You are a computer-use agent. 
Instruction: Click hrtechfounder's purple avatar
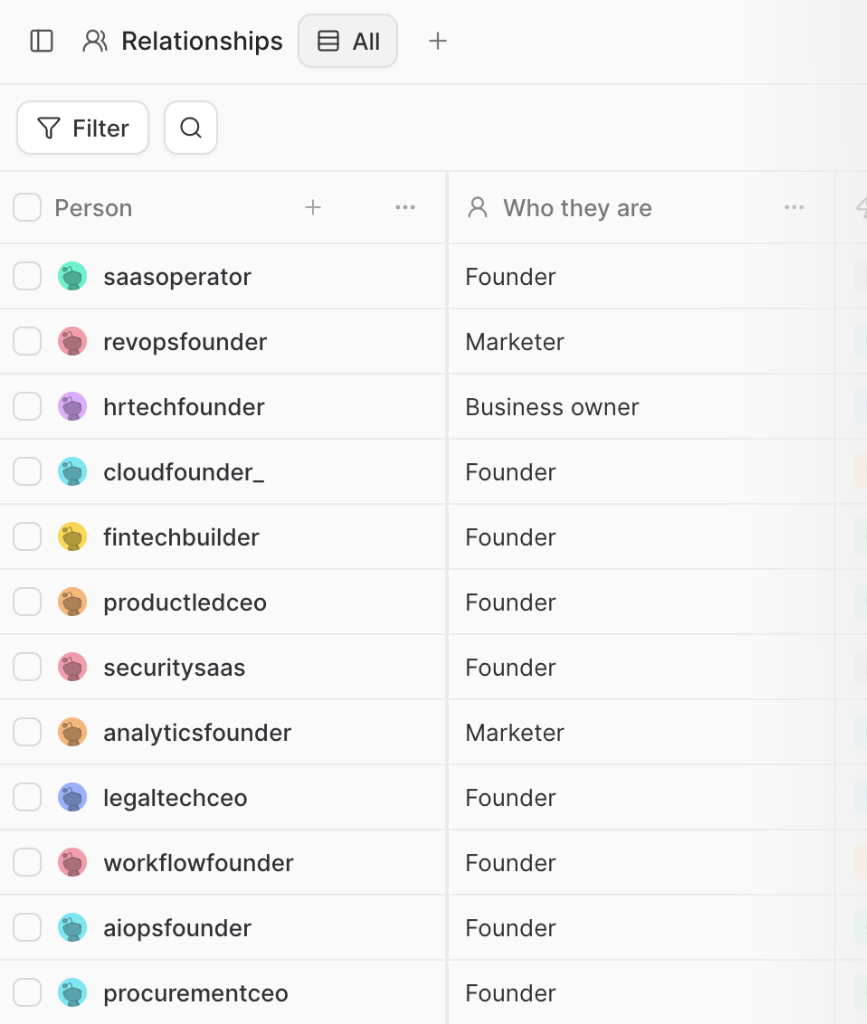(x=72, y=407)
